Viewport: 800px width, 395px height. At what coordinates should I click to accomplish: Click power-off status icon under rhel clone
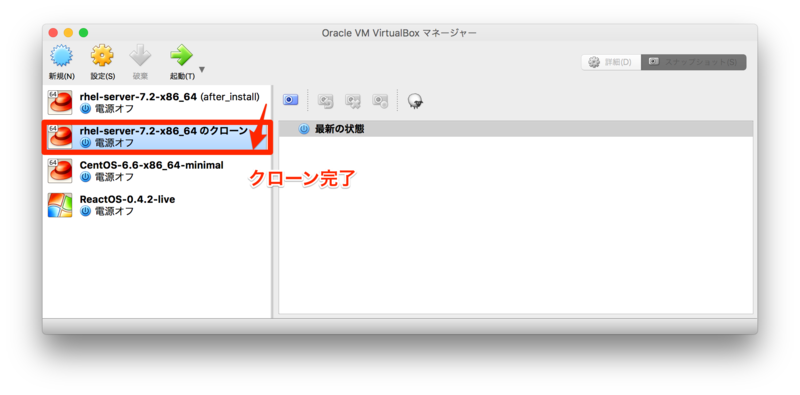(x=85, y=143)
